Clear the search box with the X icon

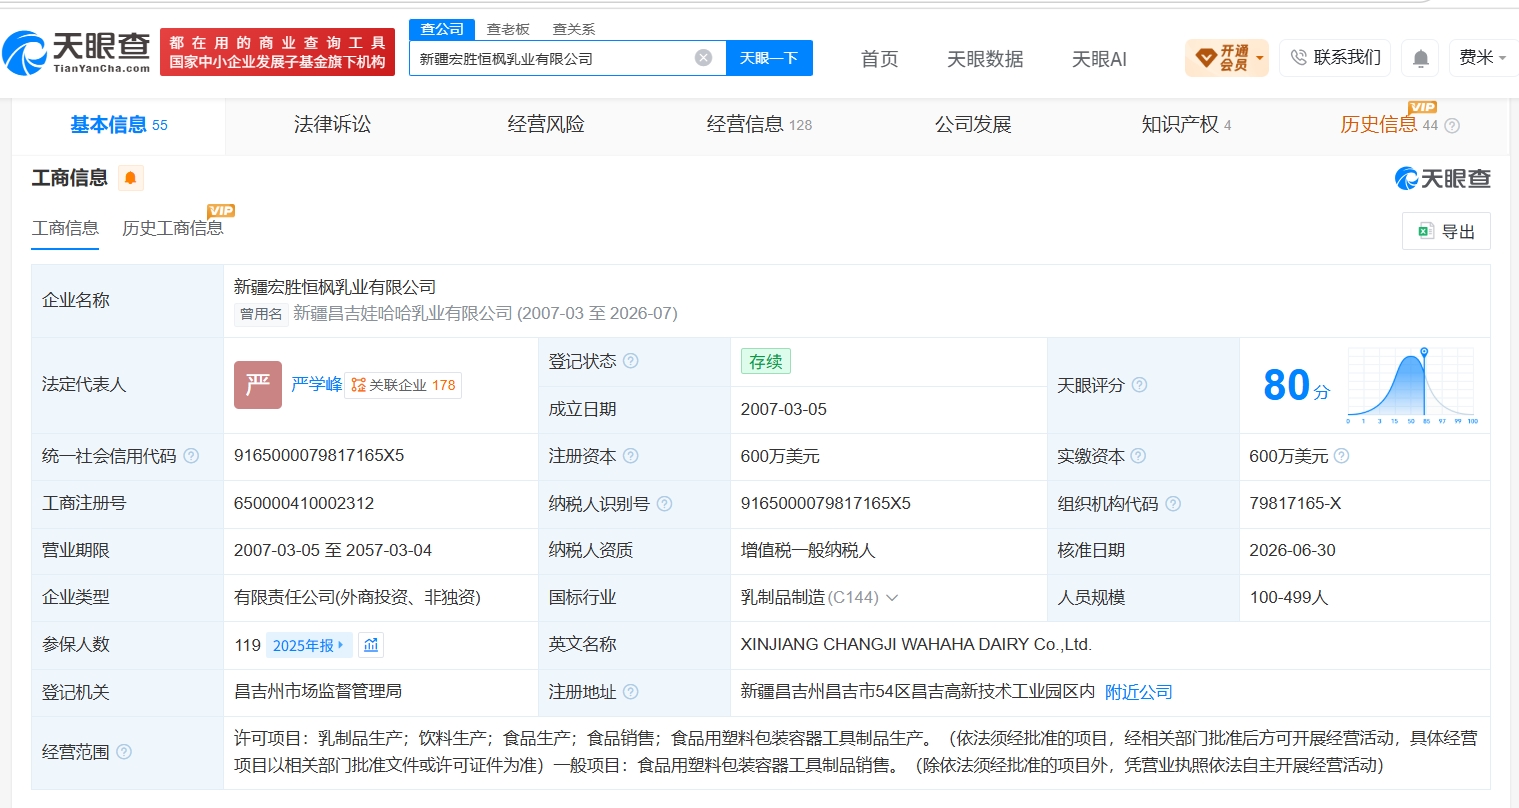703,58
